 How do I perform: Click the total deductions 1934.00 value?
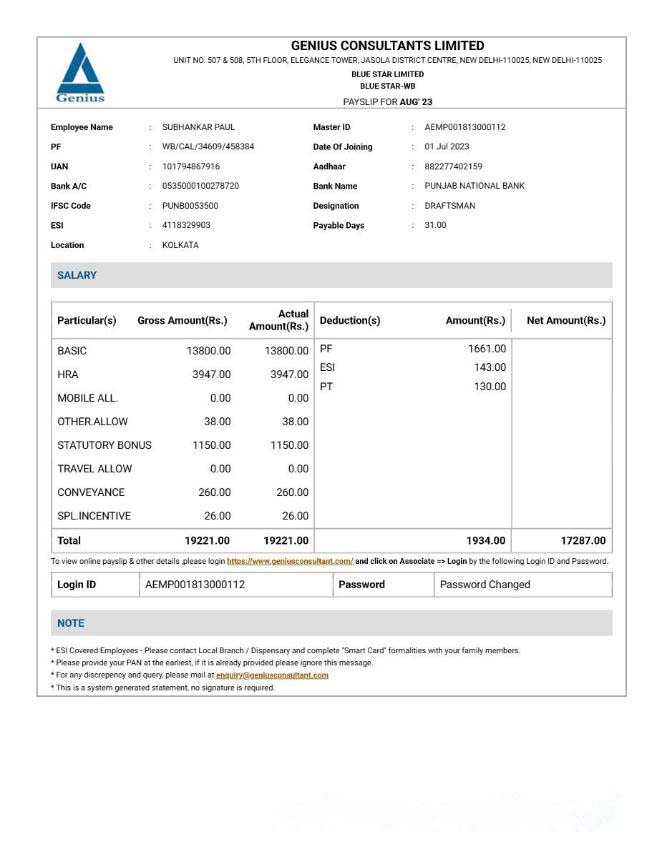(x=485, y=541)
